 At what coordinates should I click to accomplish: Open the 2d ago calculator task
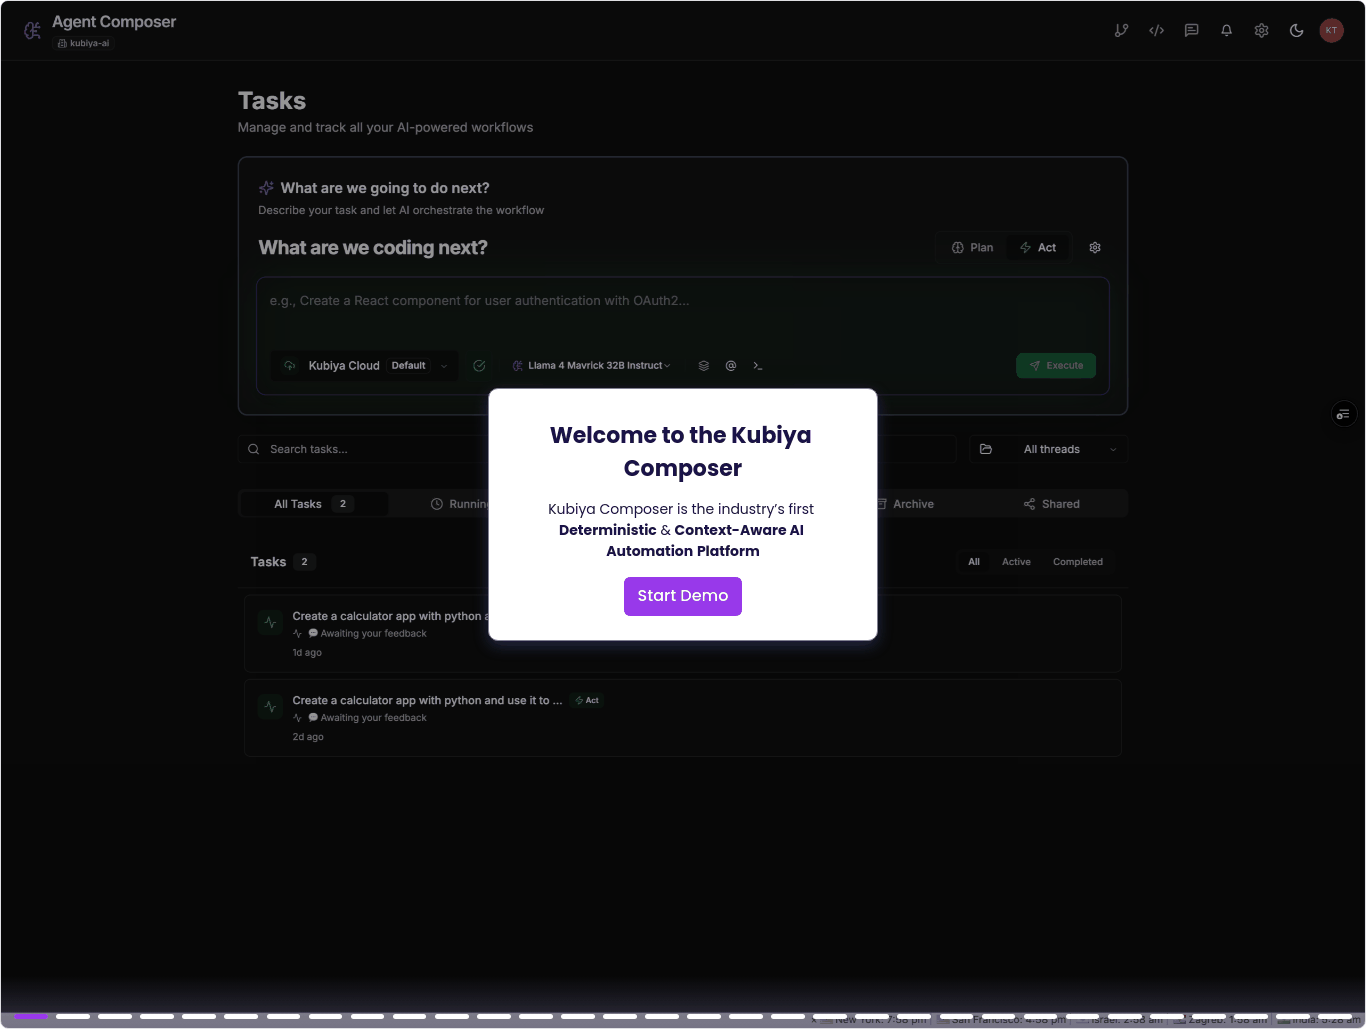point(683,718)
